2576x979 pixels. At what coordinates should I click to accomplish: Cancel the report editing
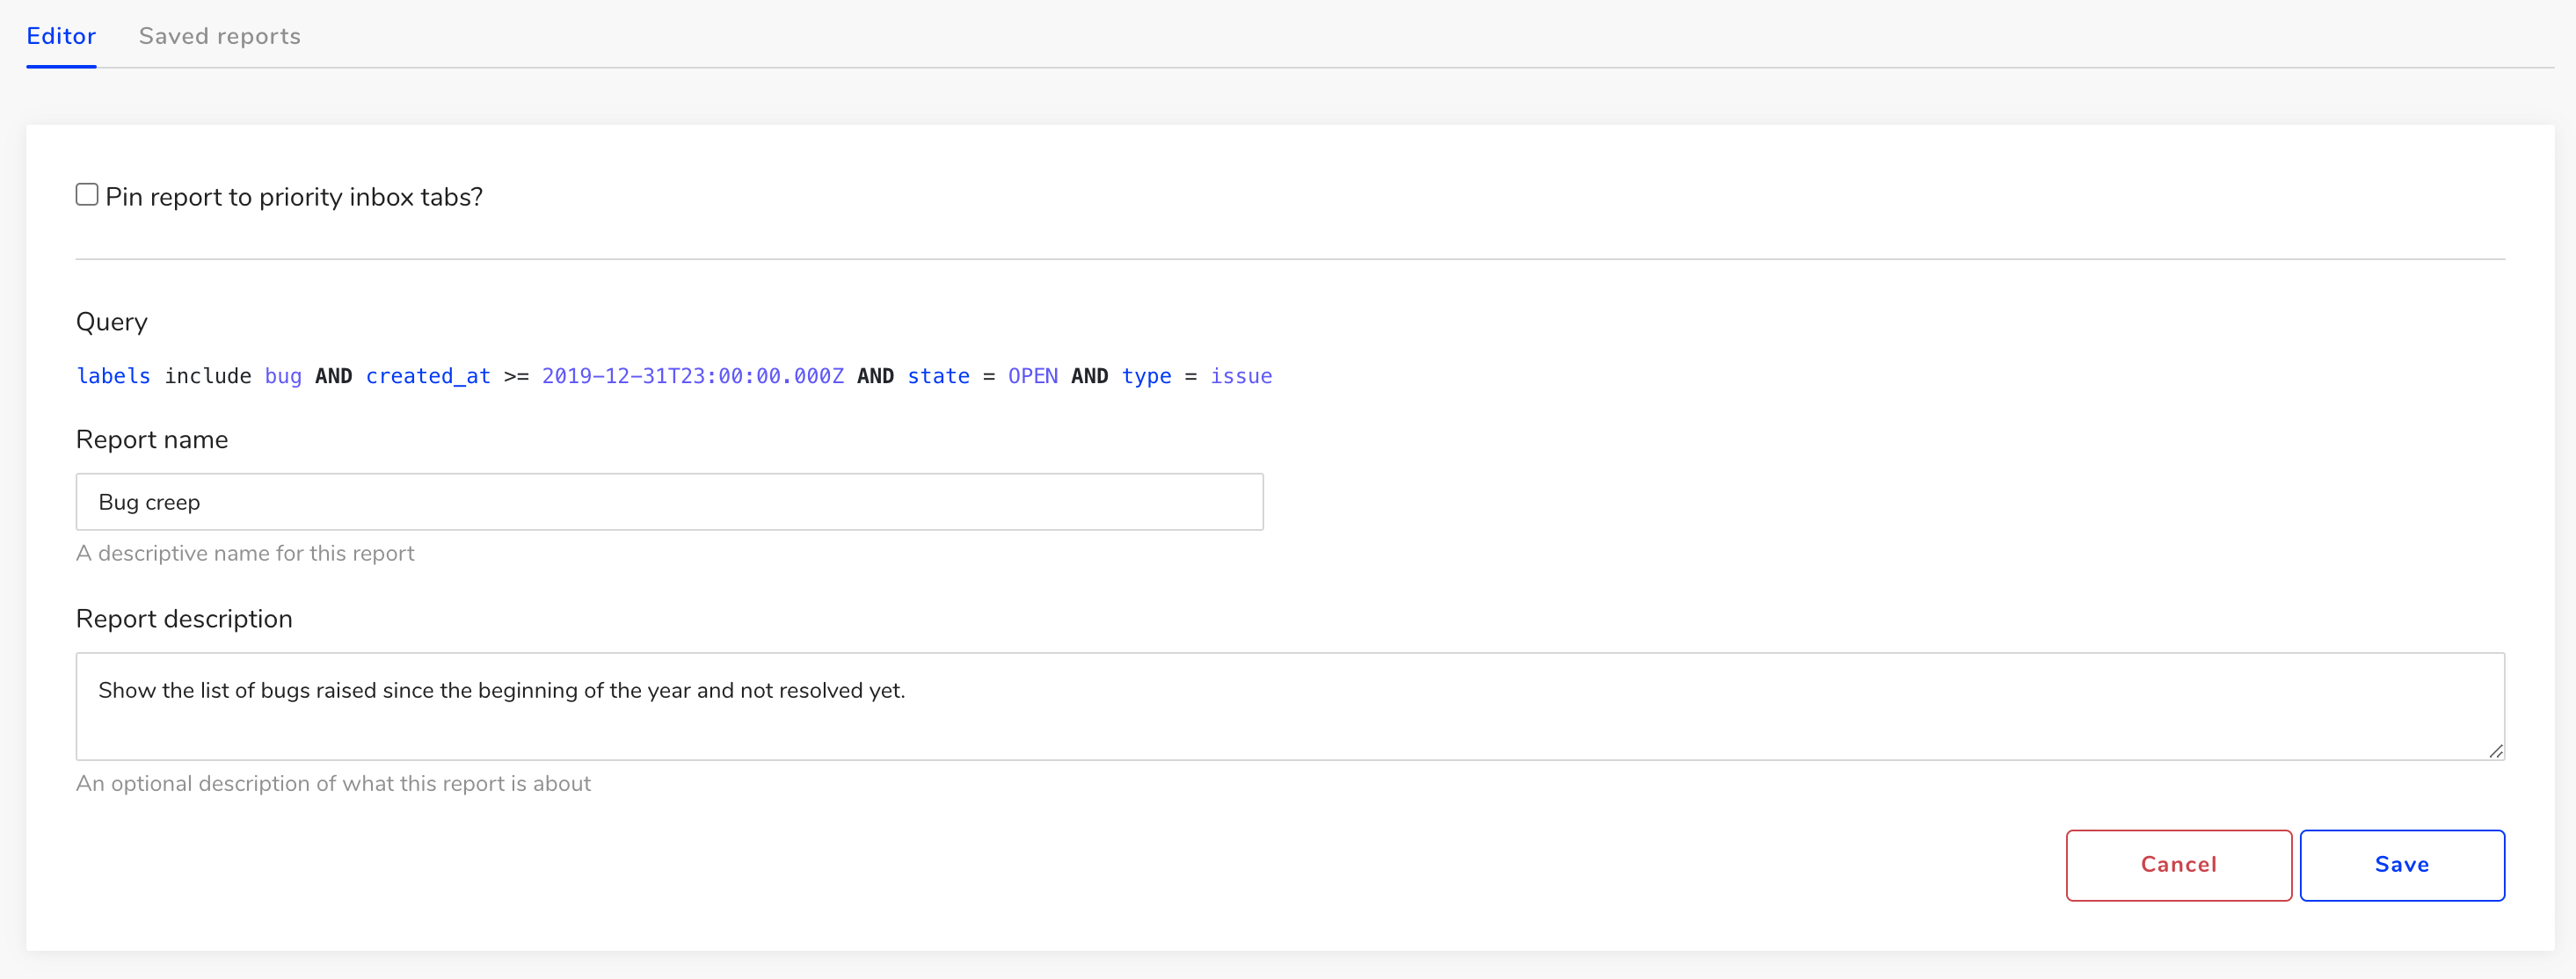coord(2178,865)
